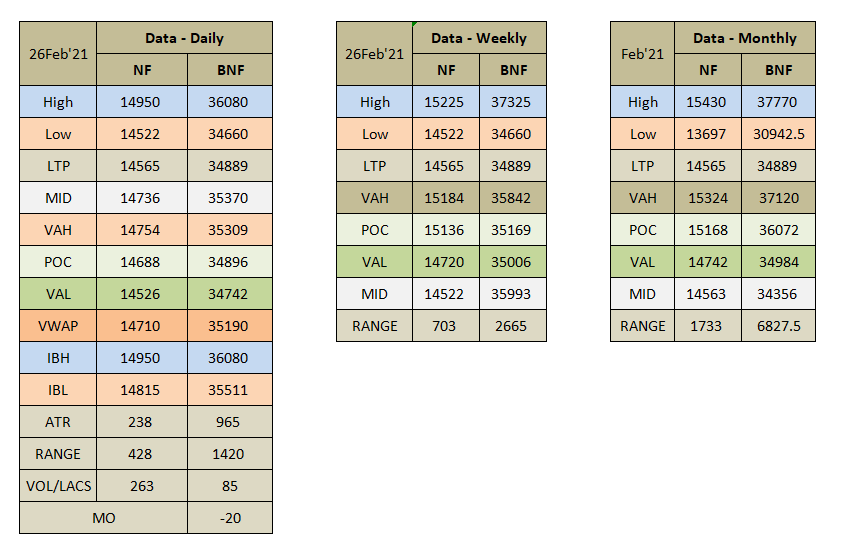
Task: Select the Weekly VAH BNF value 35842
Action: pos(512,198)
